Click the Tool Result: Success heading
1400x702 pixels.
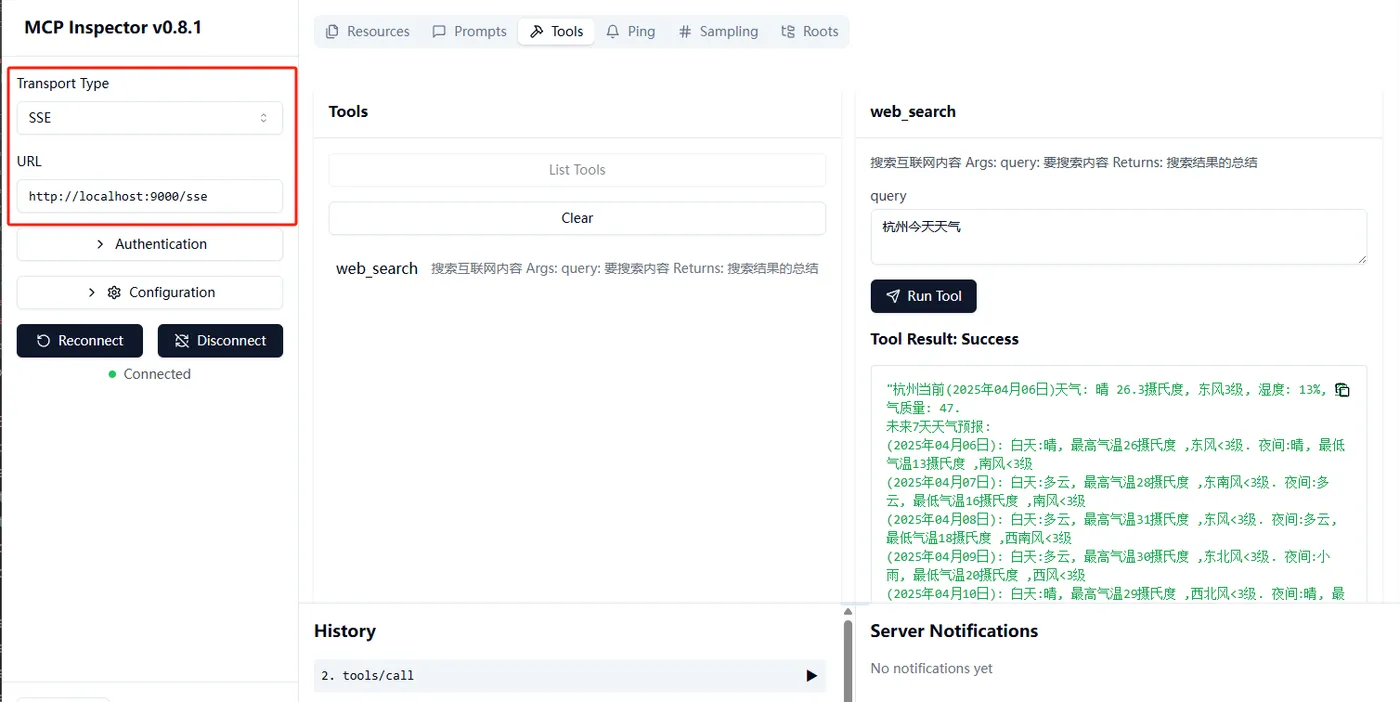pyautogui.click(x=944, y=339)
